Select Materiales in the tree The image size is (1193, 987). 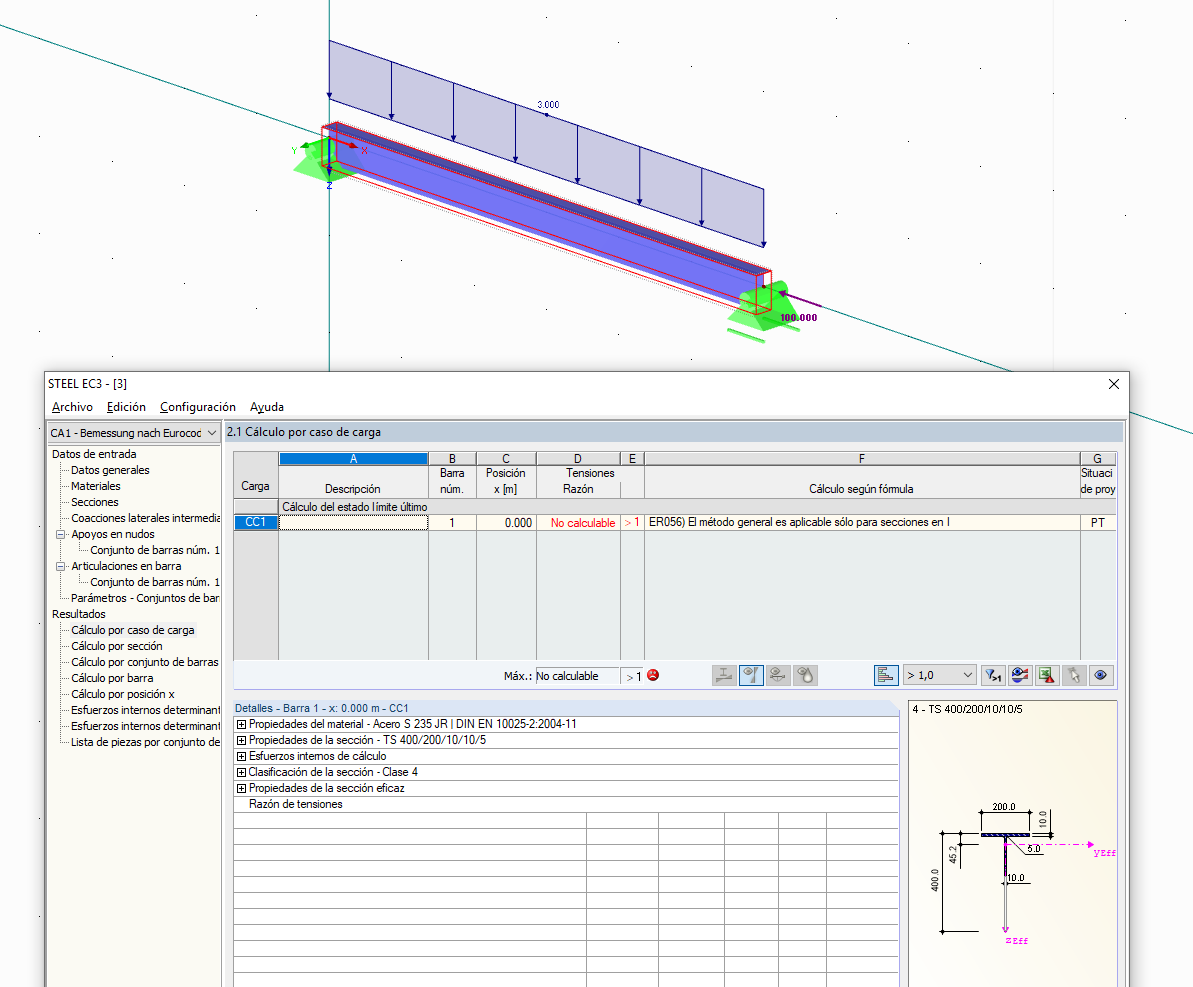point(96,486)
